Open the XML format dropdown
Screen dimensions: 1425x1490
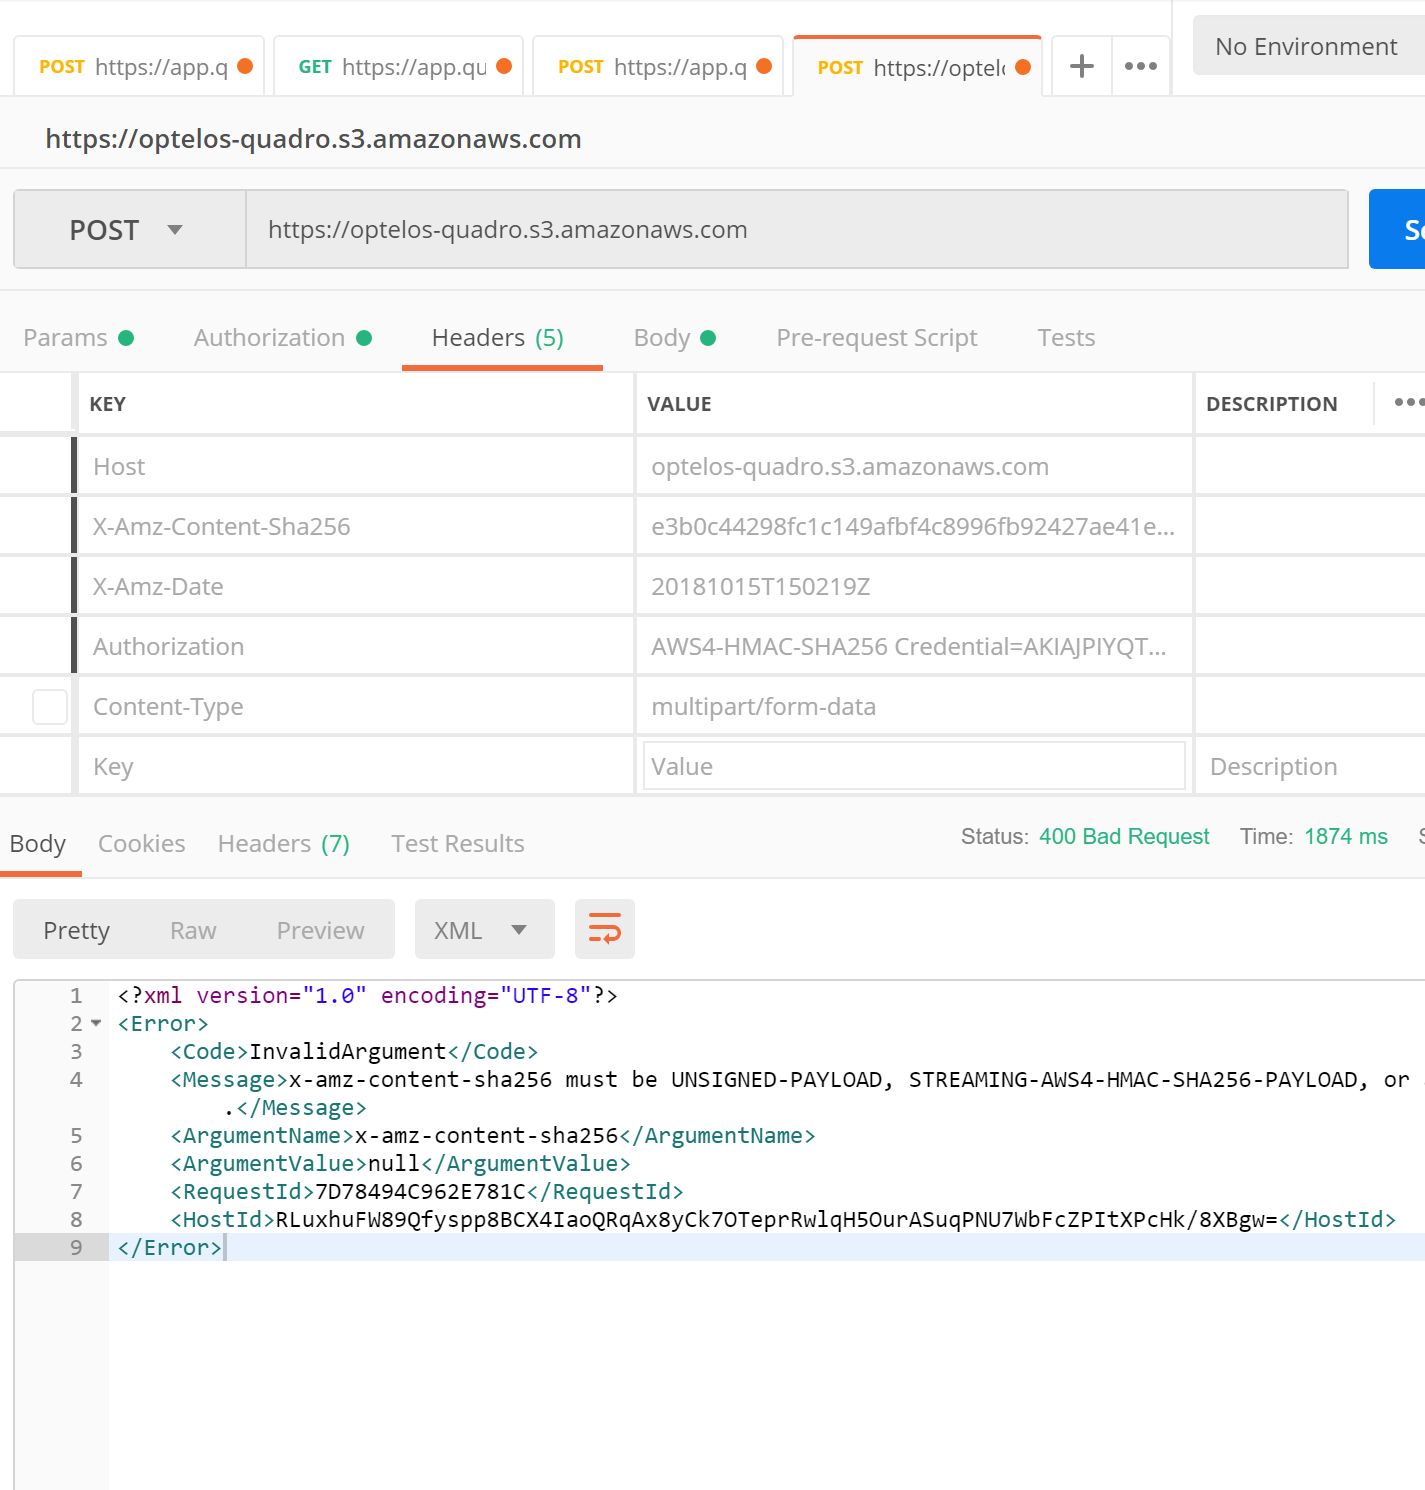click(x=484, y=930)
